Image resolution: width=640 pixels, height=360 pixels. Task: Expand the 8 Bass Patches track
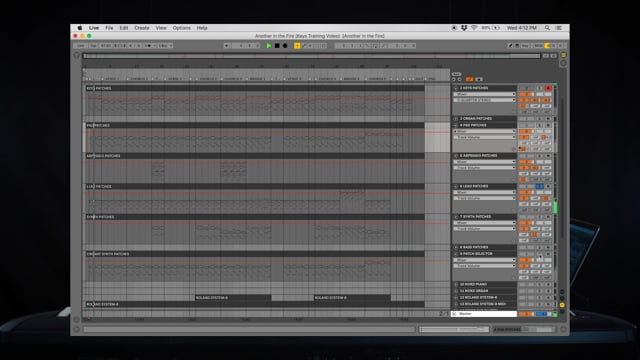point(456,247)
